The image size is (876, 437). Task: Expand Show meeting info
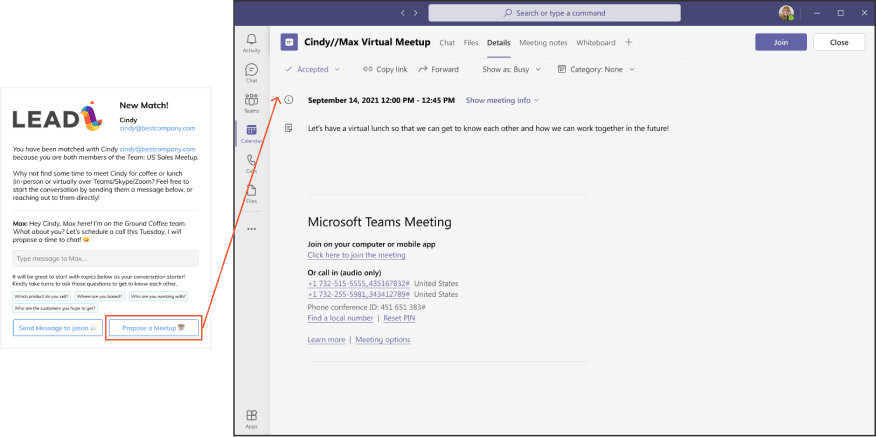(x=502, y=100)
